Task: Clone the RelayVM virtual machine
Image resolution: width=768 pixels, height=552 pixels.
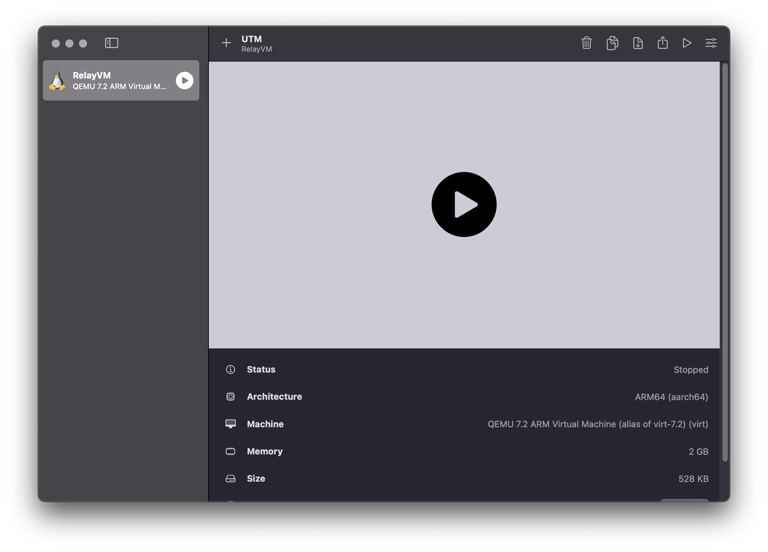Action: pyautogui.click(x=612, y=43)
